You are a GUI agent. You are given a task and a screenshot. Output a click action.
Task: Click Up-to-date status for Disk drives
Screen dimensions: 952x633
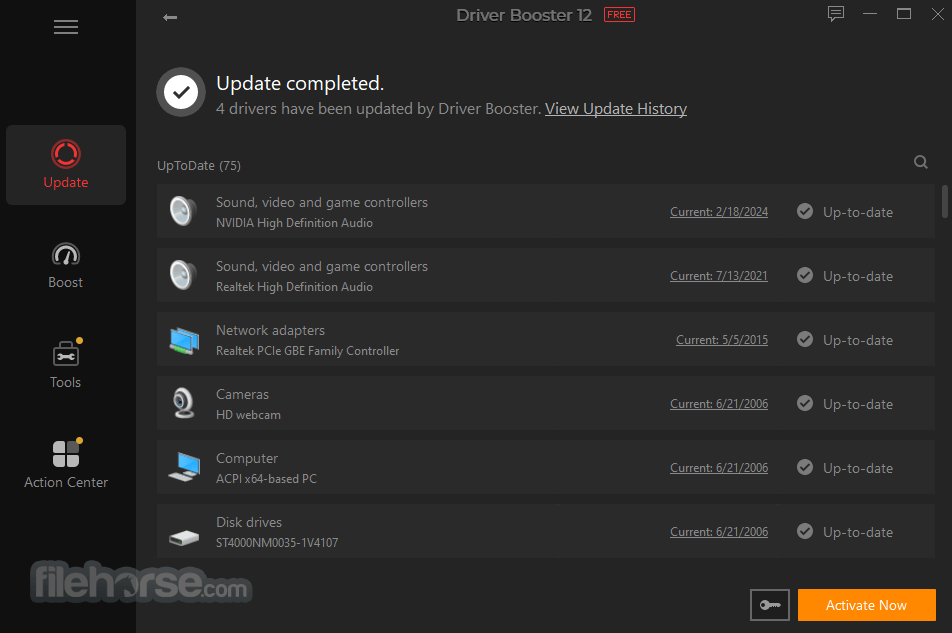pyautogui.click(x=858, y=532)
